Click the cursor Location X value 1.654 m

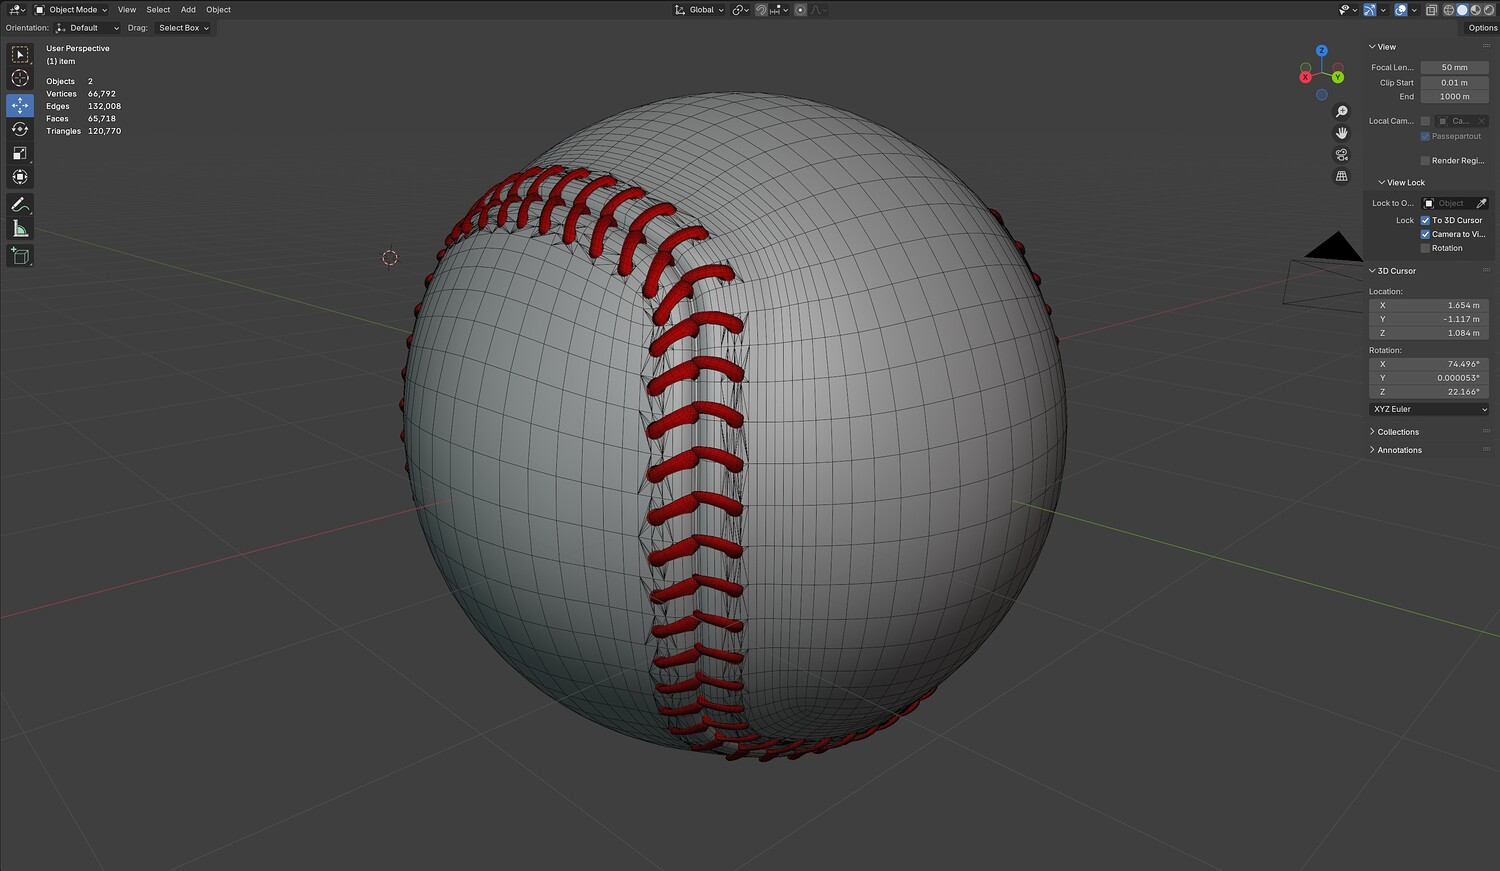click(x=1429, y=305)
